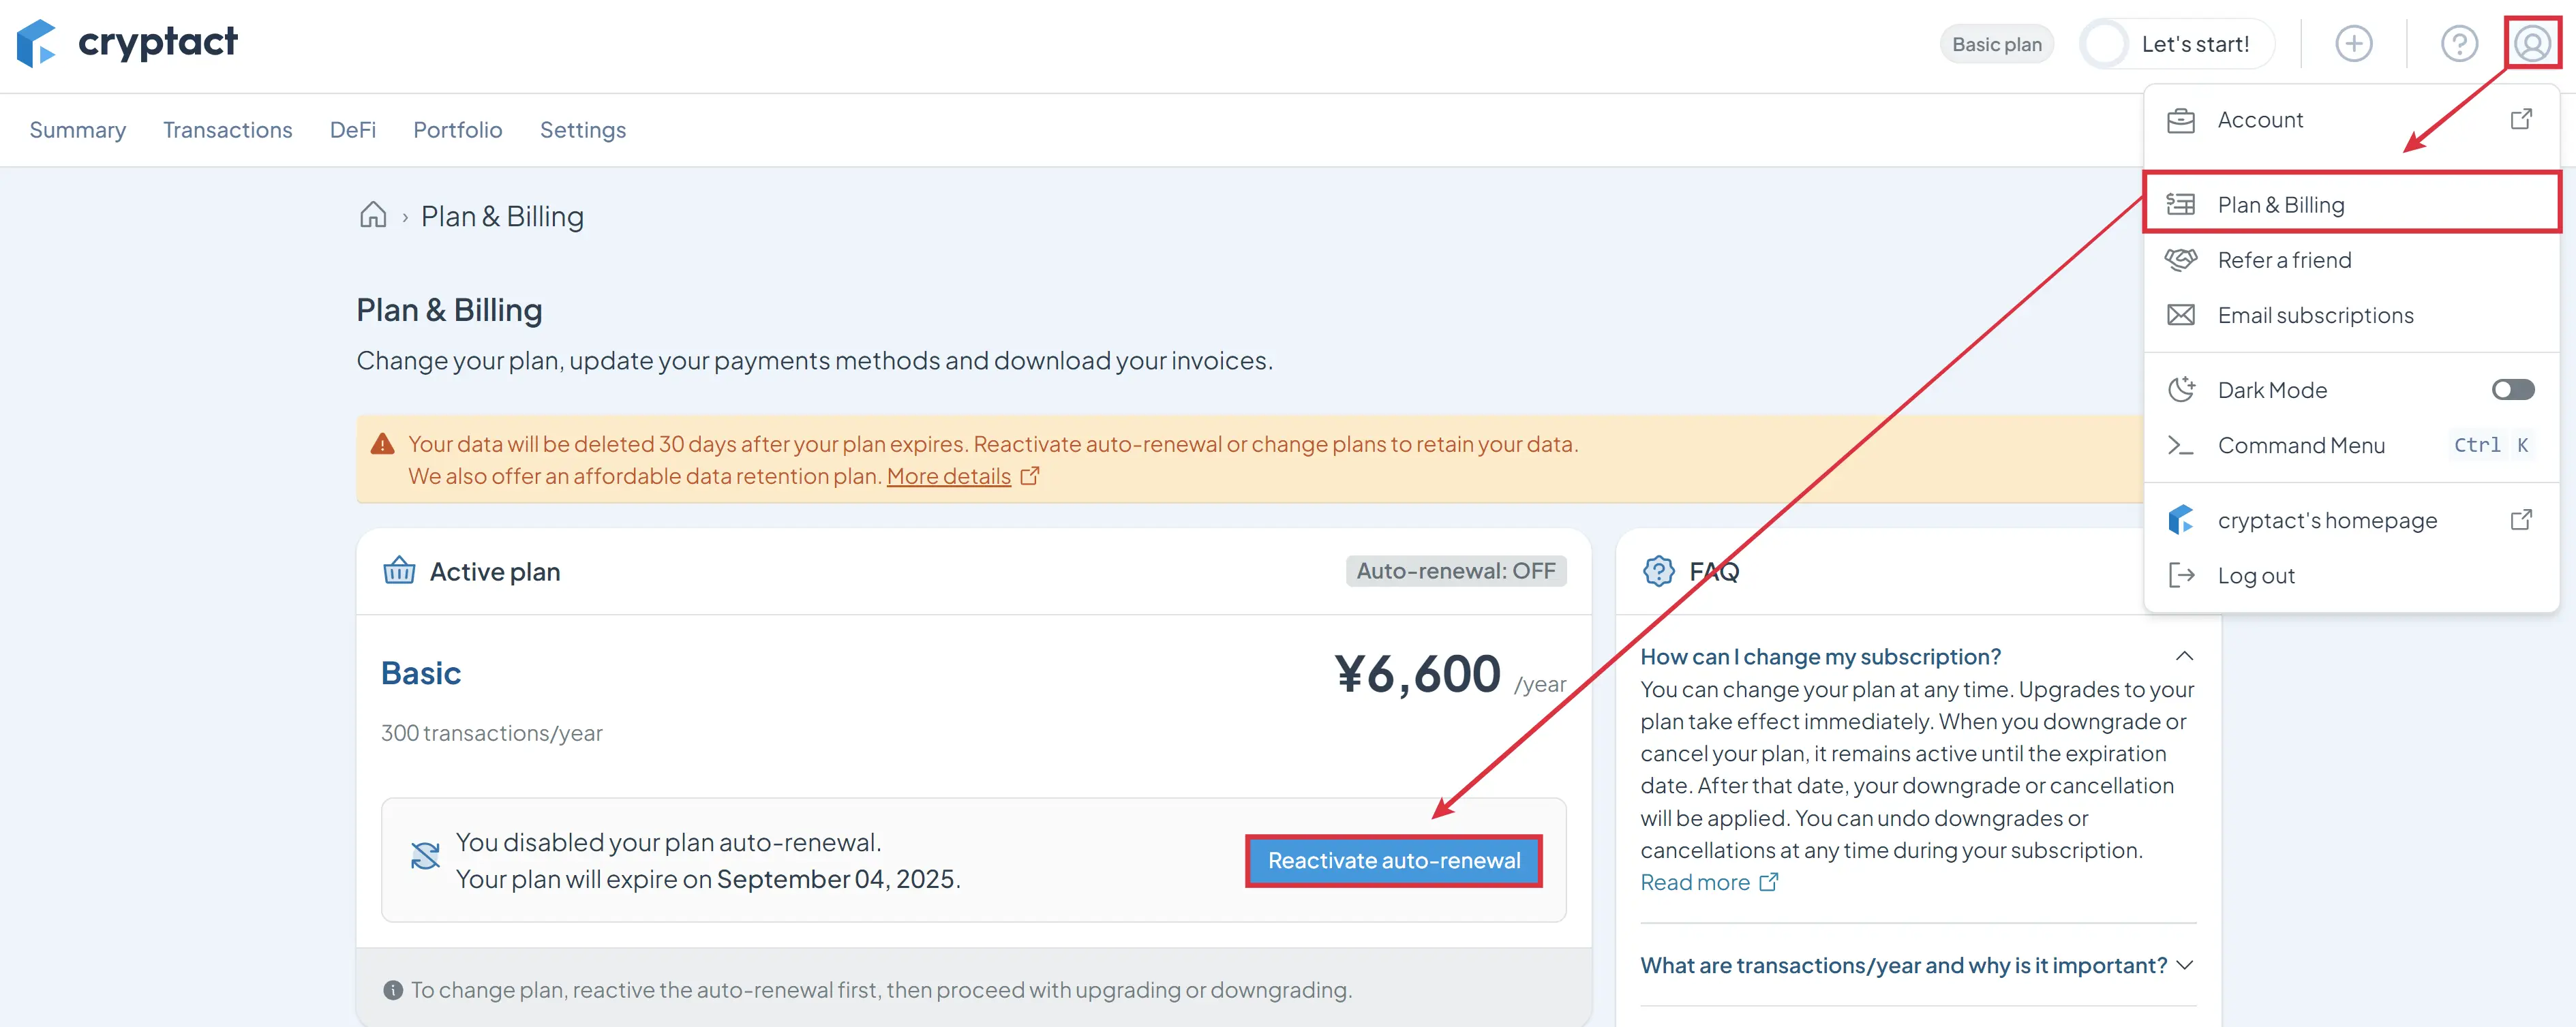Click the Plan & Billing breadcrumb text
The image size is (2576, 1027).
[x=502, y=216]
